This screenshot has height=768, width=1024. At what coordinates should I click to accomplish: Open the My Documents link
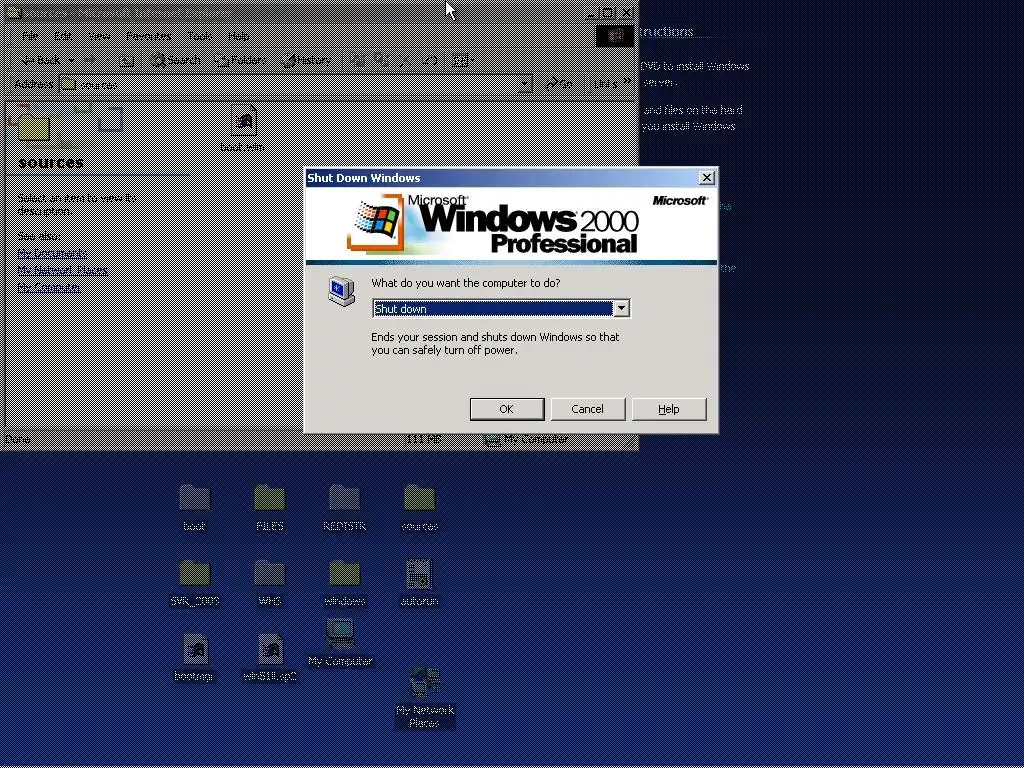click(52, 253)
